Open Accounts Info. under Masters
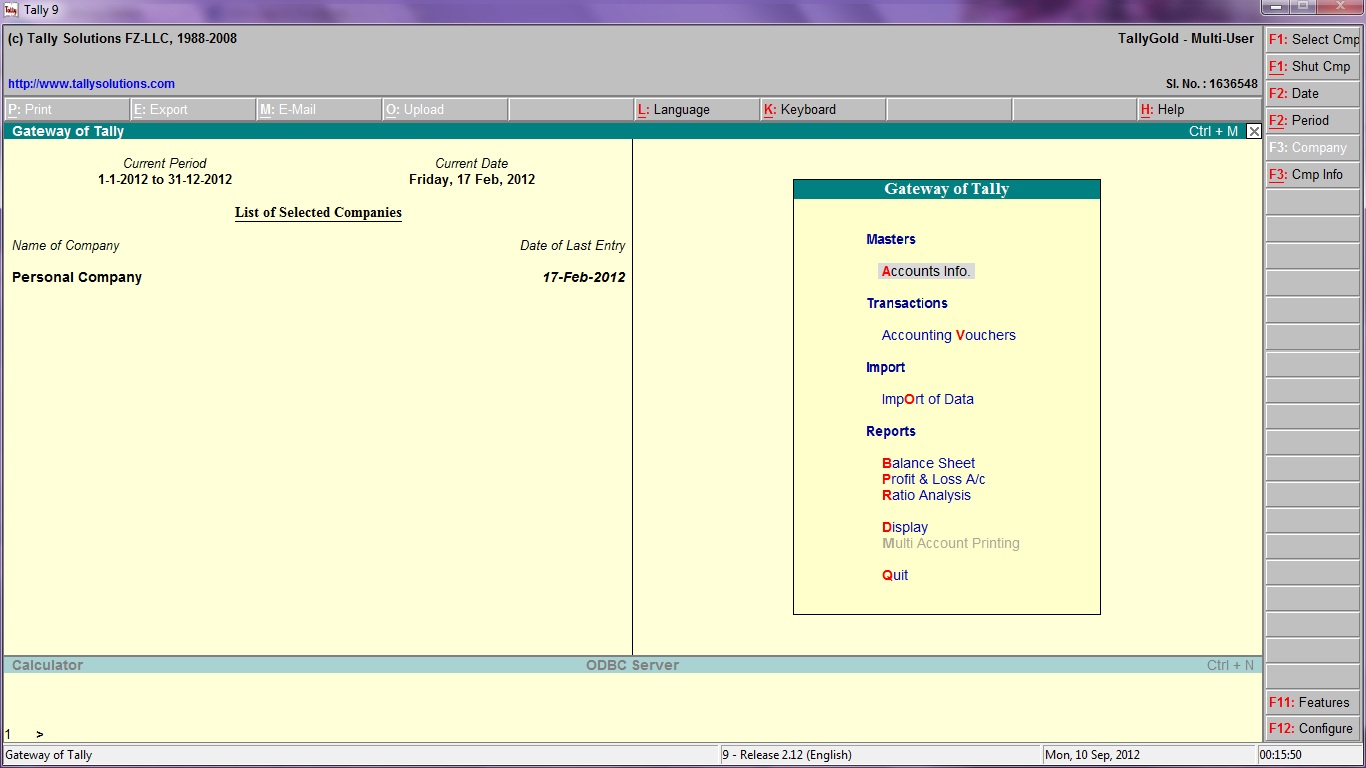The height and width of the screenshot is (768, 1366). pos(926,271)
